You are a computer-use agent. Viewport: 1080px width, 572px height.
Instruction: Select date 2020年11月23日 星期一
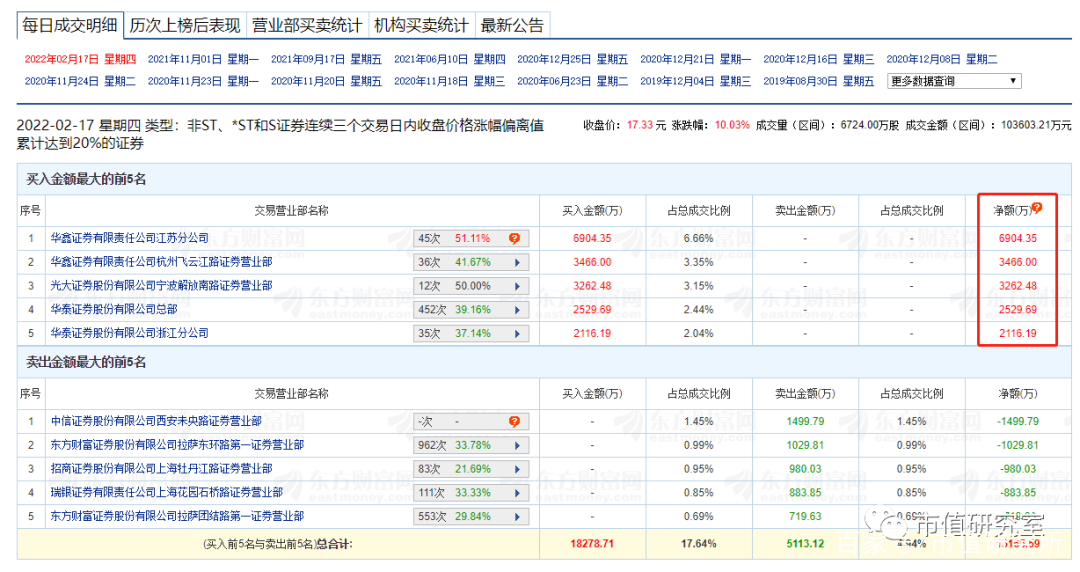coord(203,81)
